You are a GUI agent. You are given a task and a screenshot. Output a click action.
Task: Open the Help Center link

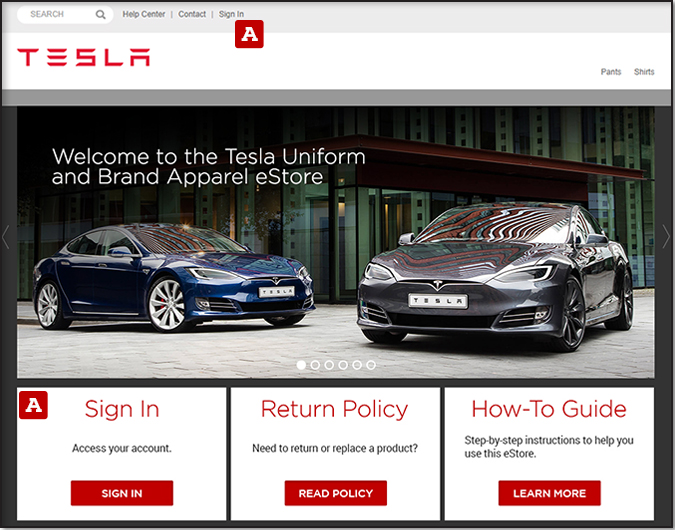tap(144, 14)
